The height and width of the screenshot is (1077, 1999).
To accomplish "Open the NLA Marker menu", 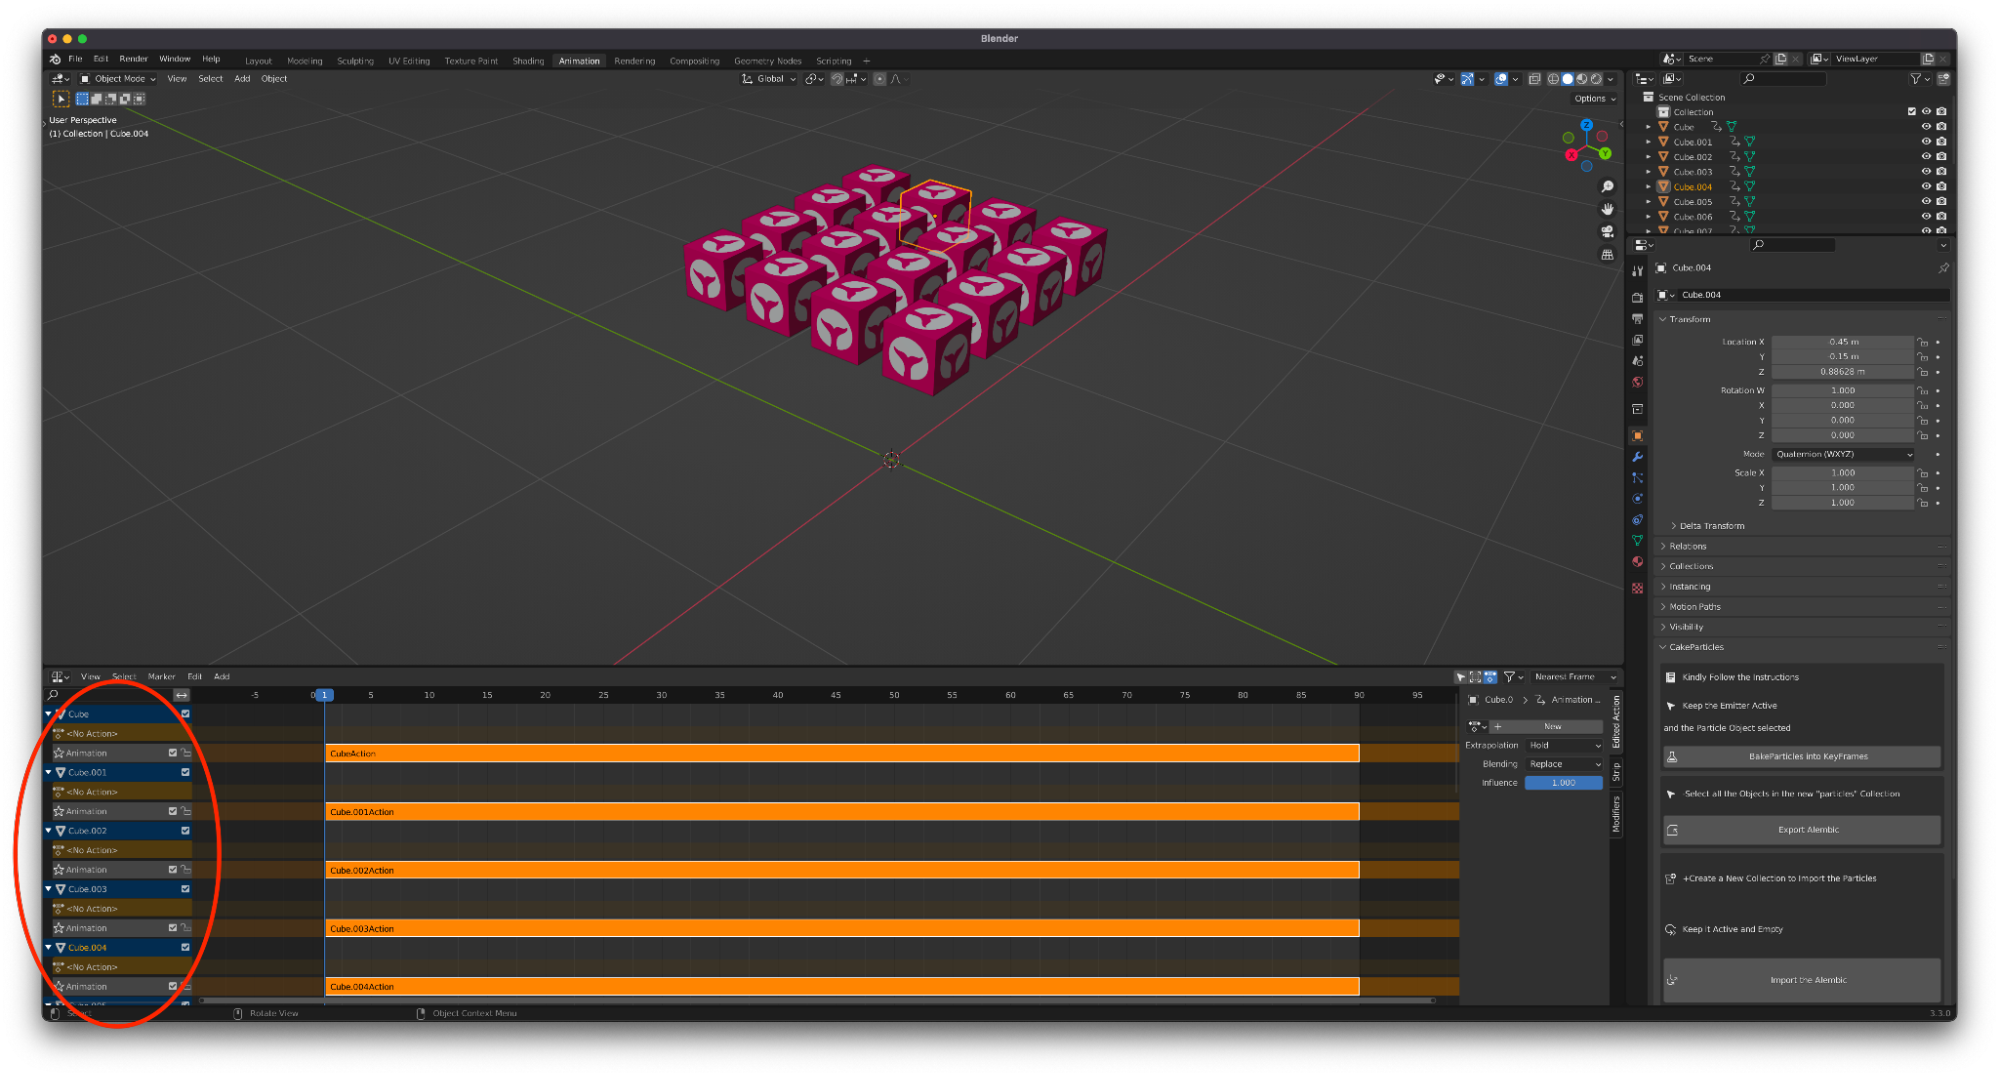I will coord(161,677).
